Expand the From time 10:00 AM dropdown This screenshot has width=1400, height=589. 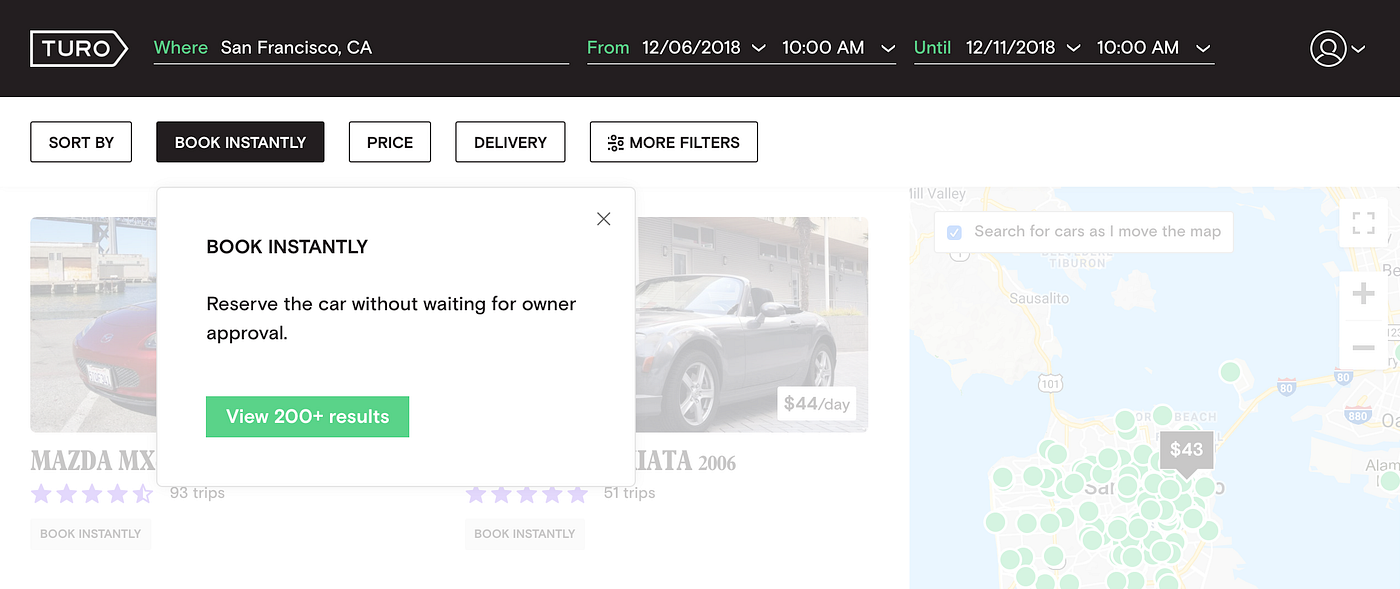pos(838,48)
